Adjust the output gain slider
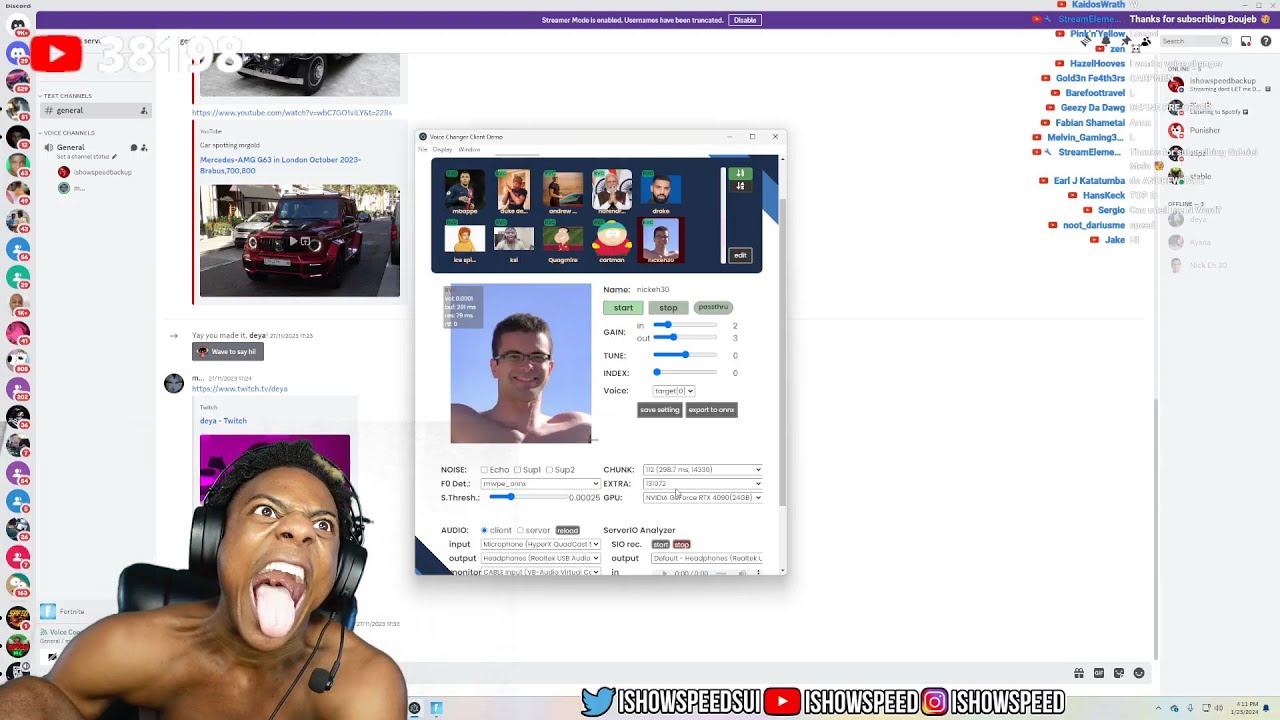Image resolution: width=1280 pixels, height=720 pixels. 685,338
